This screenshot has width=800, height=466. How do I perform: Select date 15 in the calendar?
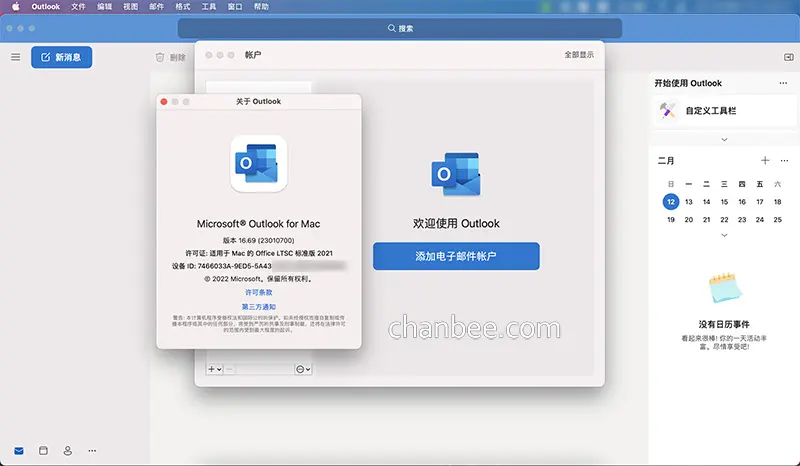click(724, 202)
